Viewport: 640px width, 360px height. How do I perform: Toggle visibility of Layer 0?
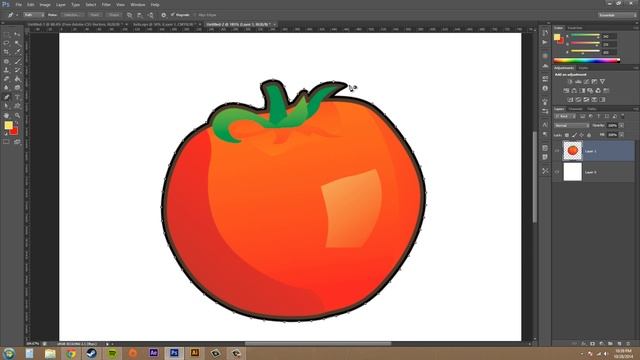557,172
